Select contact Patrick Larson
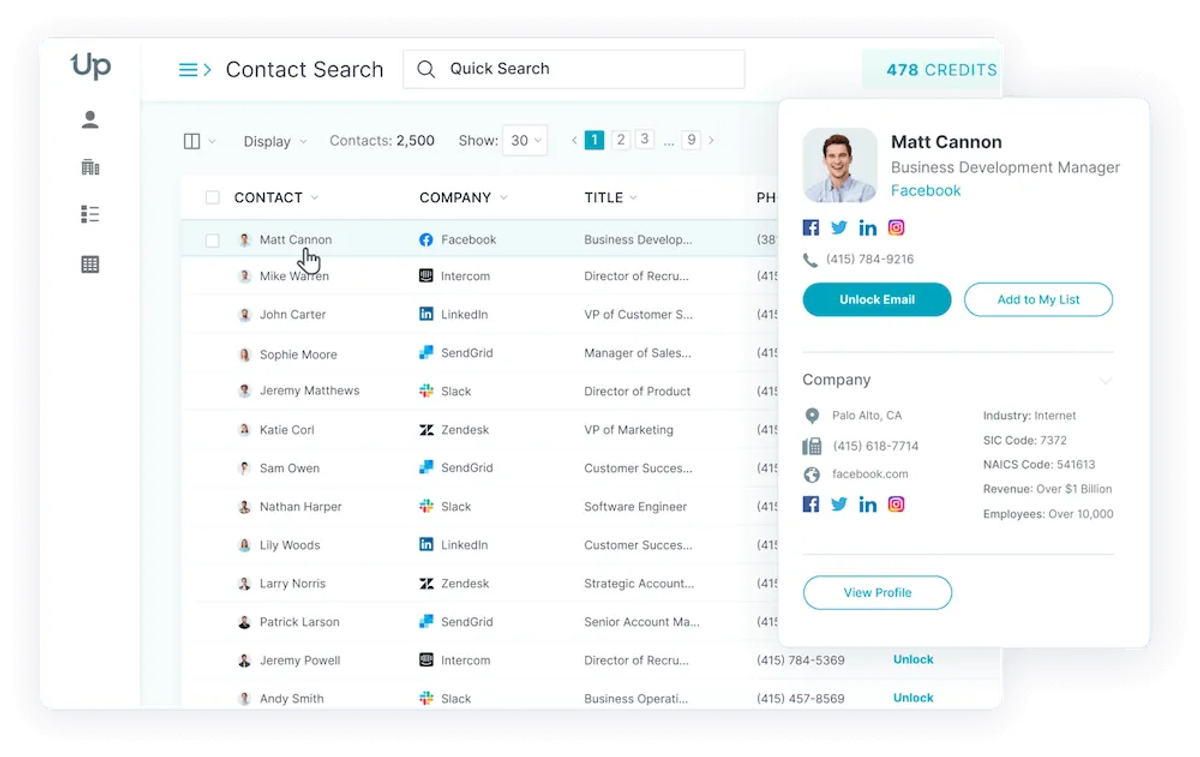This screenshot has width=1200, height=757. pos(300,622)
